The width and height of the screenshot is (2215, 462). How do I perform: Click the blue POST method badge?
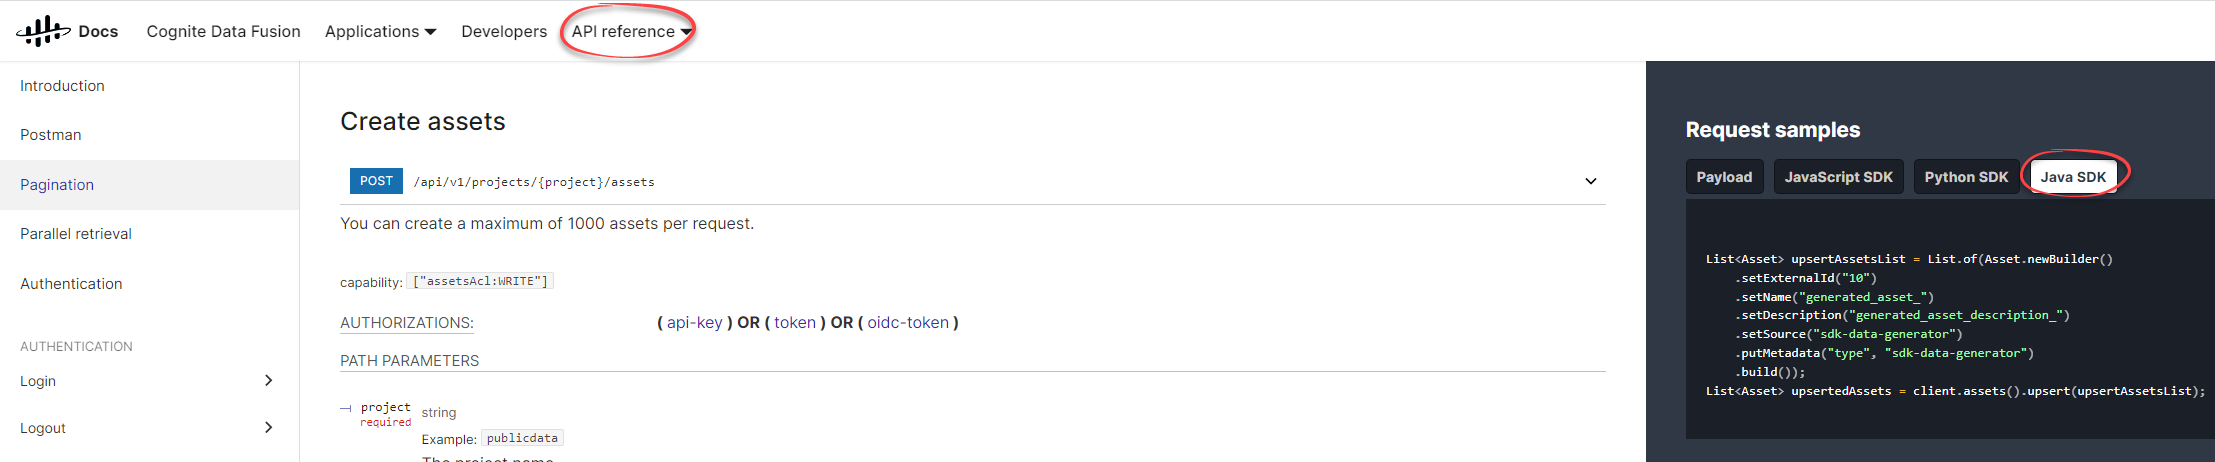pos(376,181)
